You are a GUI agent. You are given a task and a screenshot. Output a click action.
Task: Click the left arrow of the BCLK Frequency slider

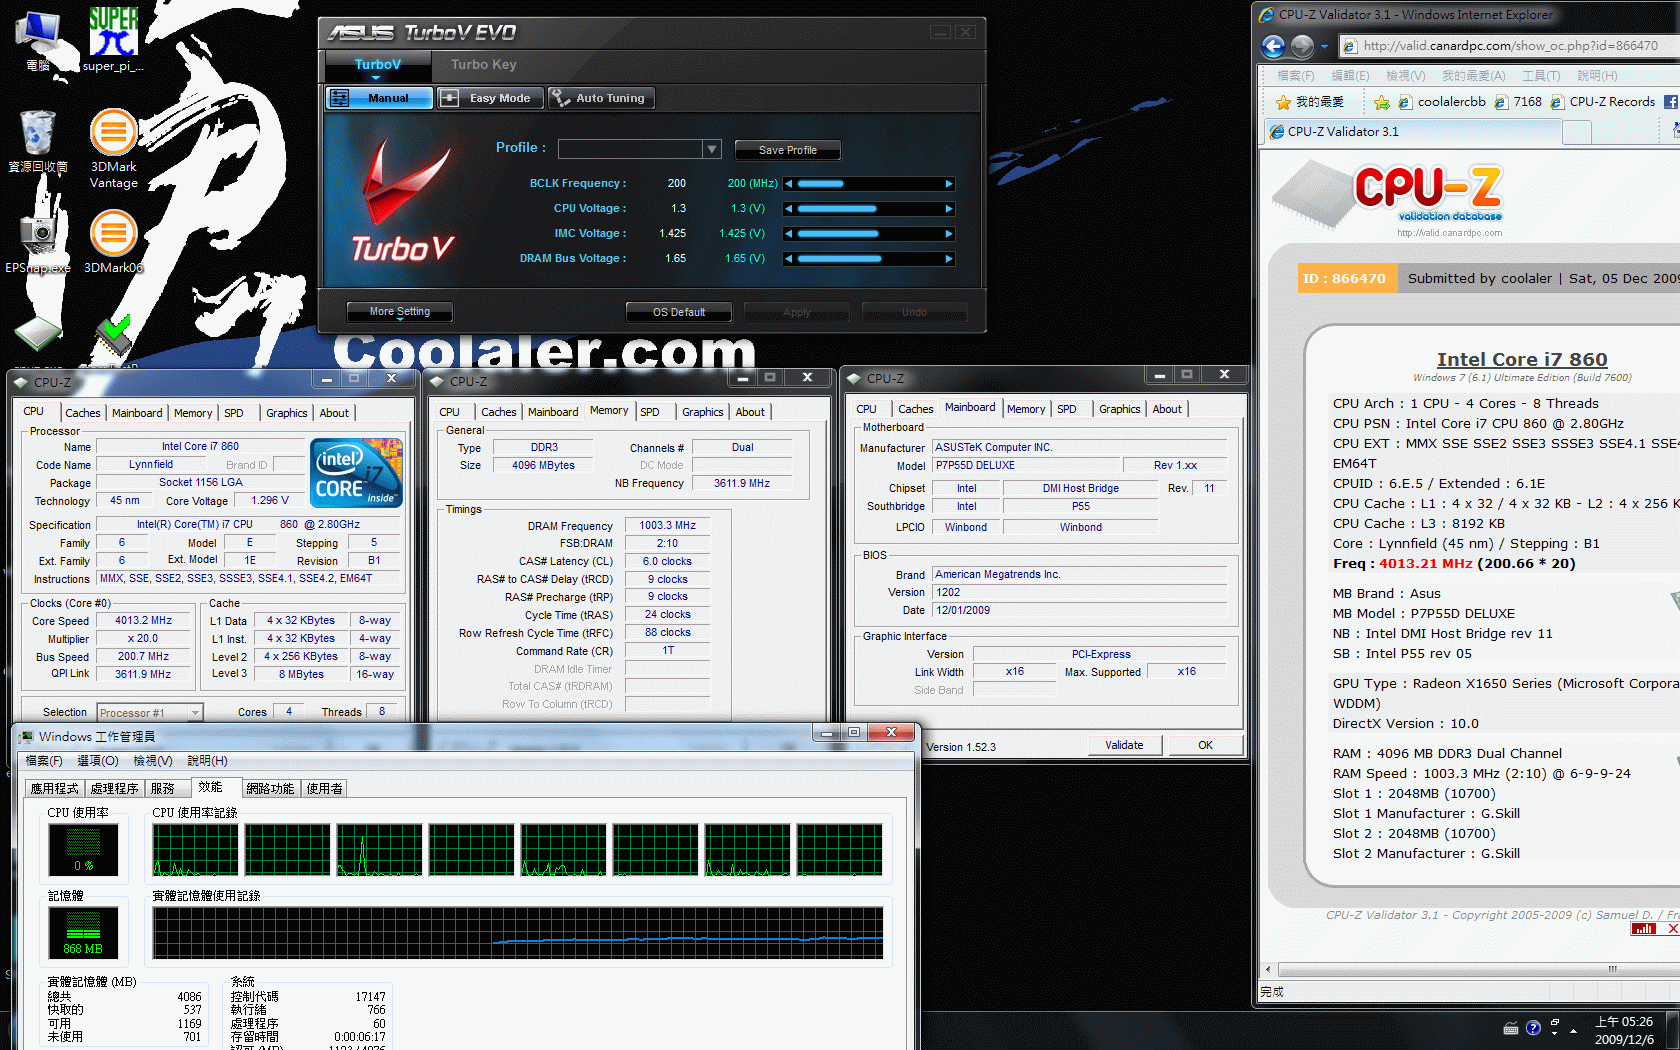click(x=789, y=184)
